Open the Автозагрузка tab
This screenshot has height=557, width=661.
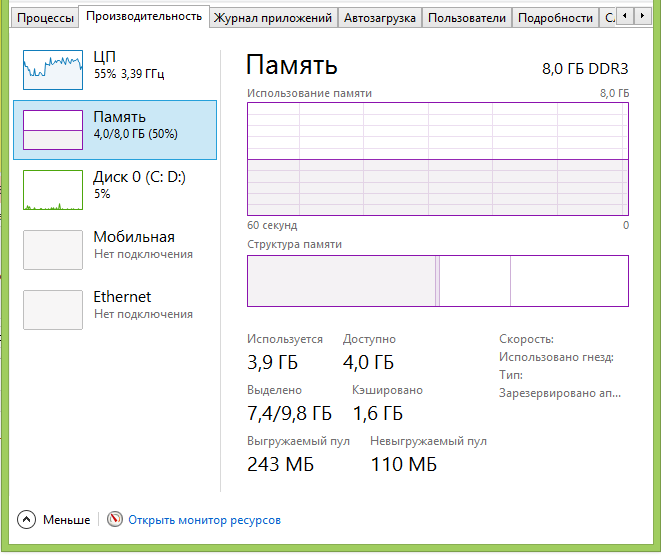coord(379,18)
